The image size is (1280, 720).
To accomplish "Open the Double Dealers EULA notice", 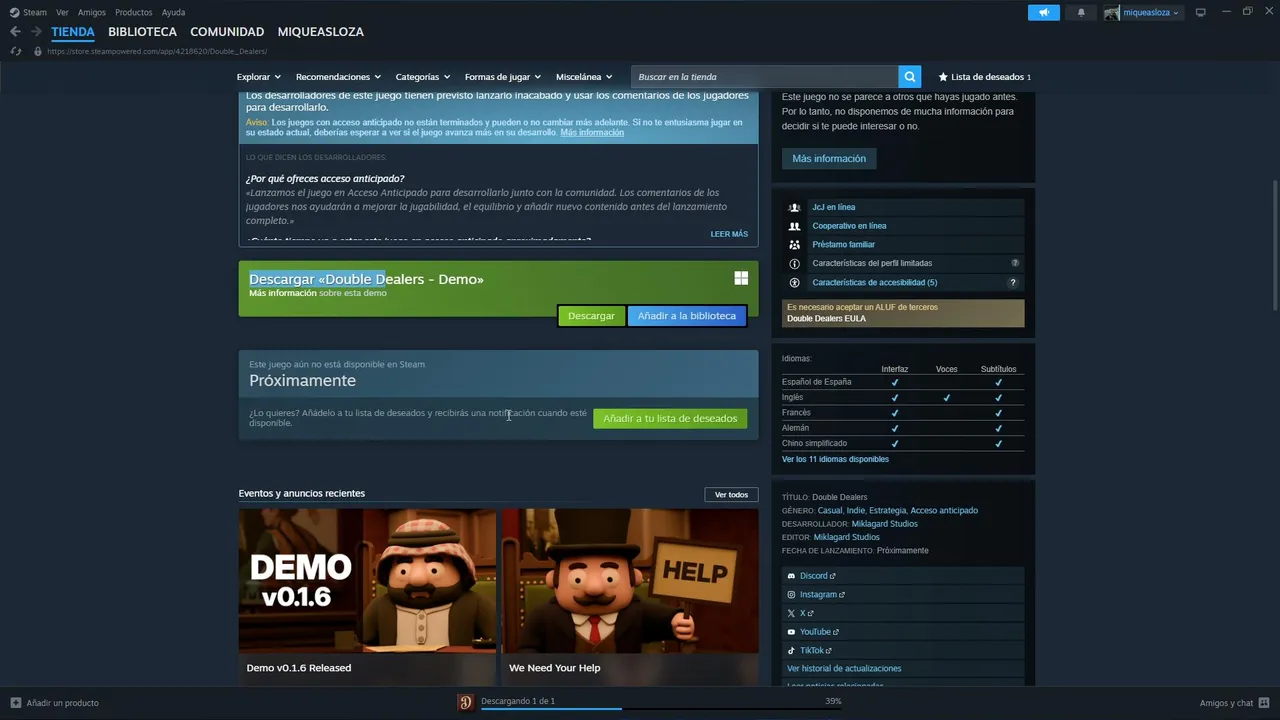I will click(x=903, y=313).
